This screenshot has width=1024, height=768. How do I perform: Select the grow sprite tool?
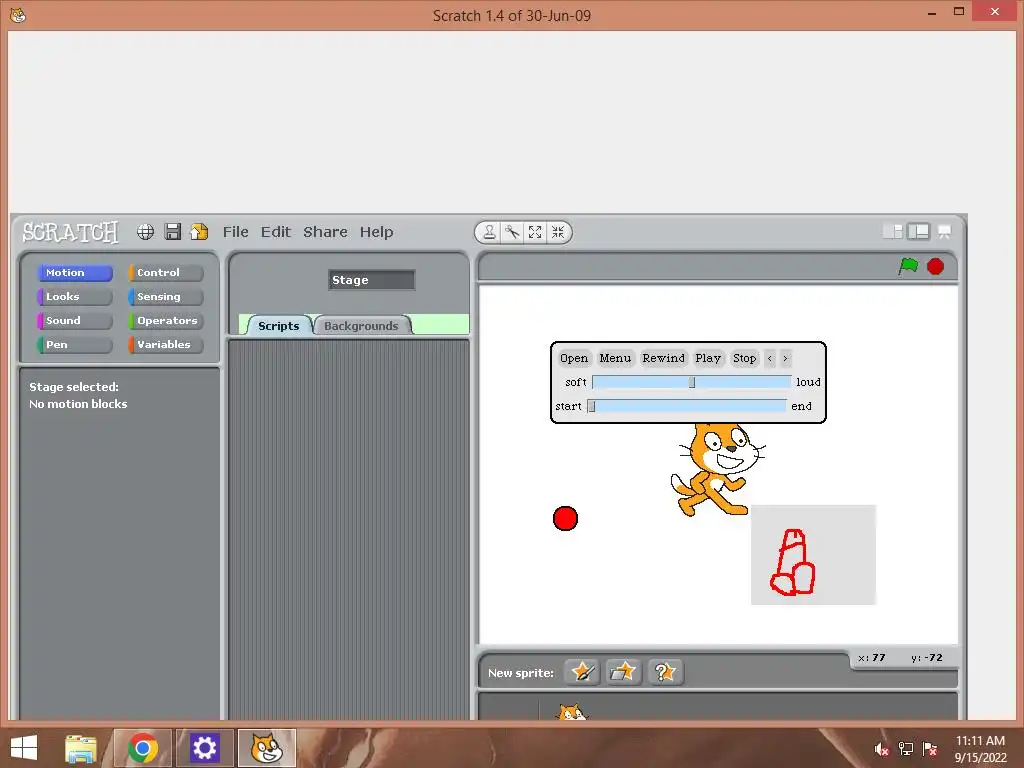click(x=535, y=232)
